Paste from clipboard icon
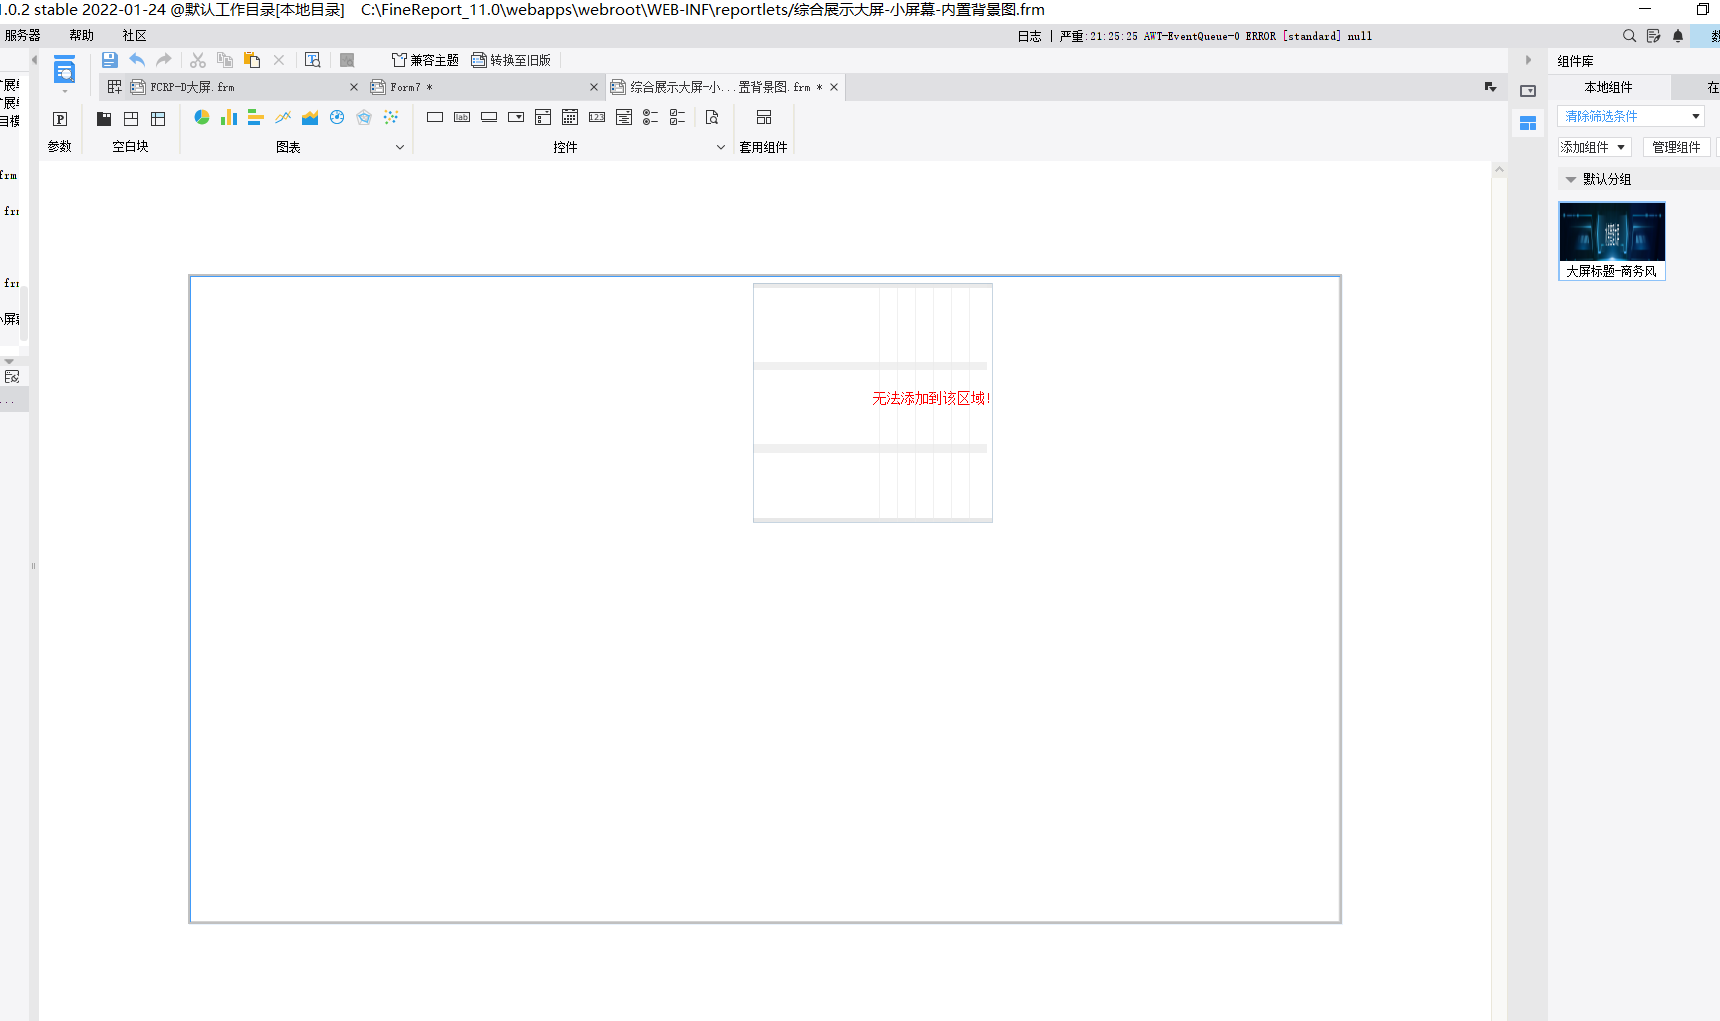 (252, 60)
